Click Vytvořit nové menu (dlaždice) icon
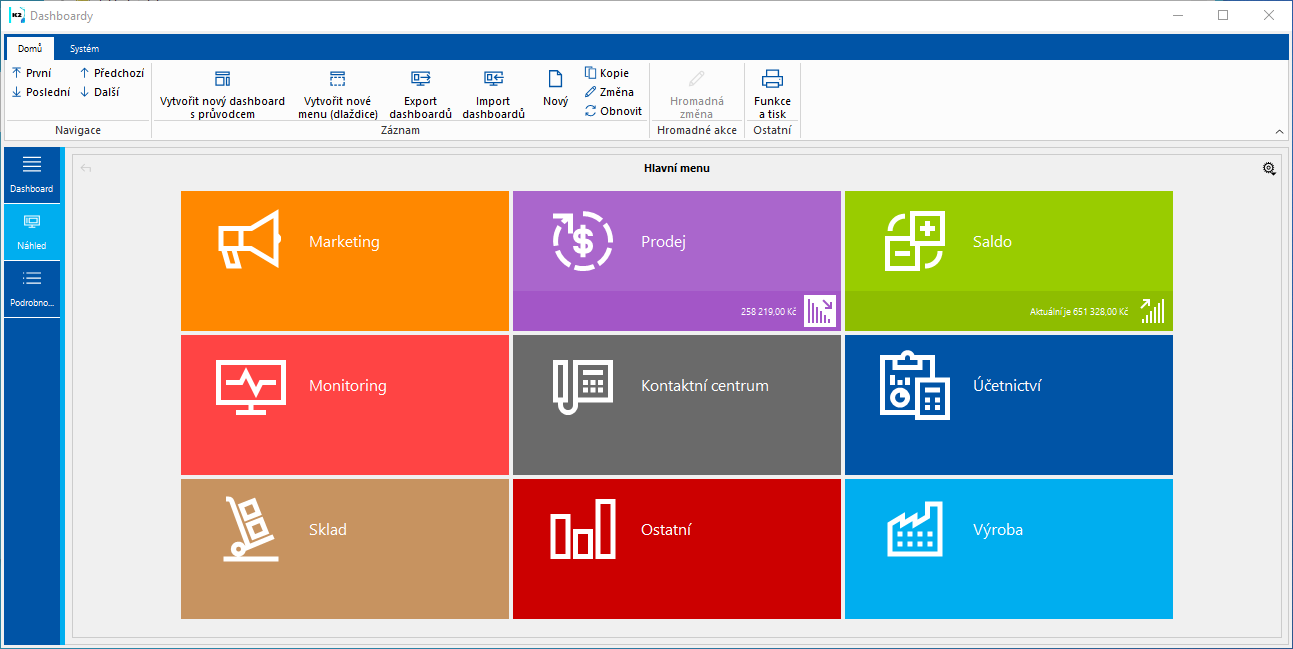Viewport: 1293px width, 649px height. click(x=338, y=79)
